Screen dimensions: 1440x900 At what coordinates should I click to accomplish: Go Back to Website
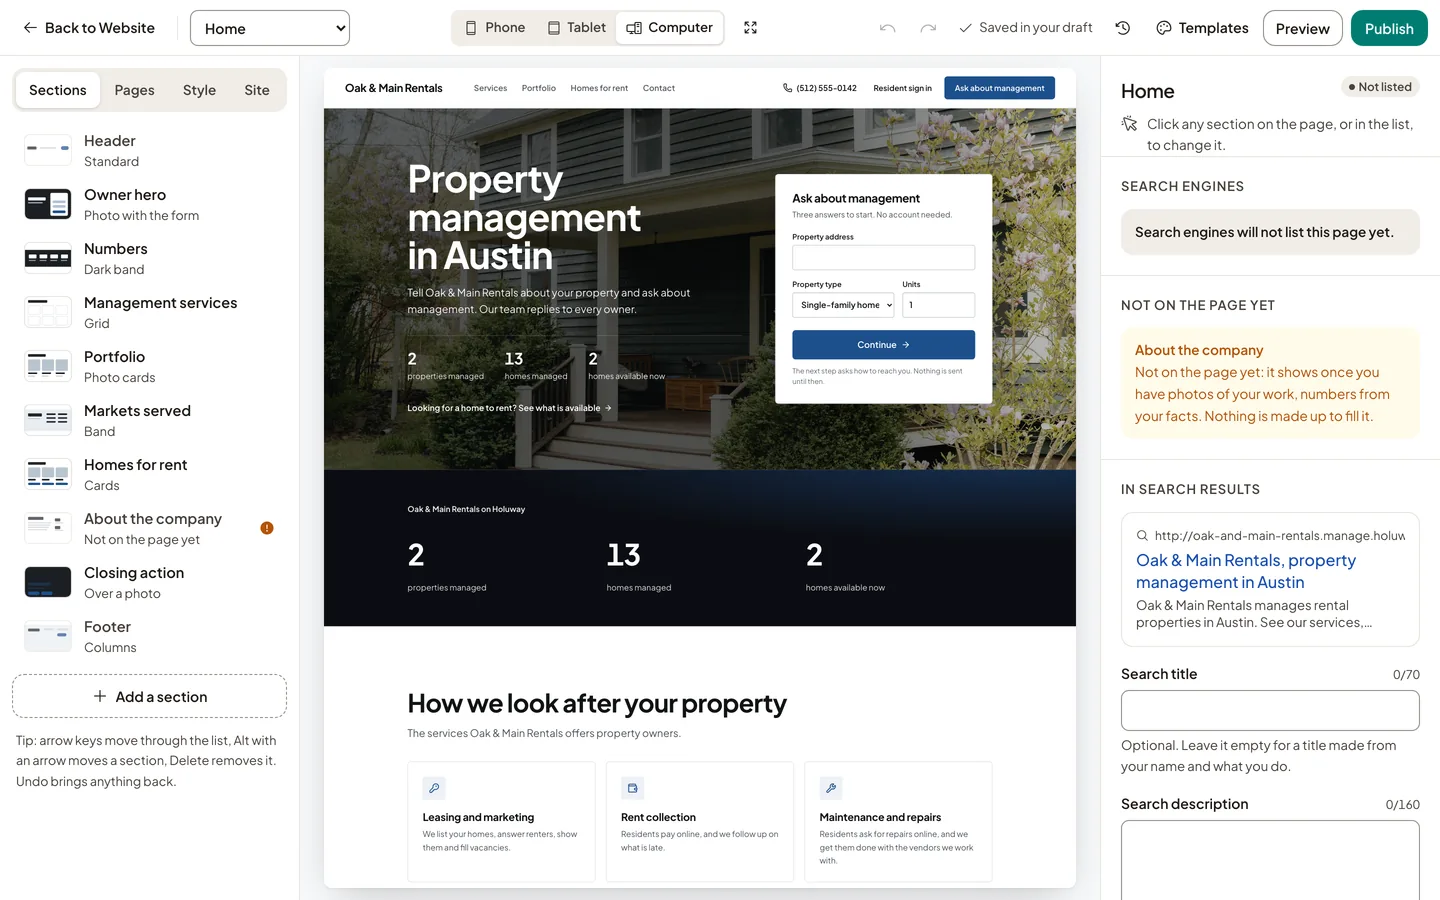pos(89,28)
